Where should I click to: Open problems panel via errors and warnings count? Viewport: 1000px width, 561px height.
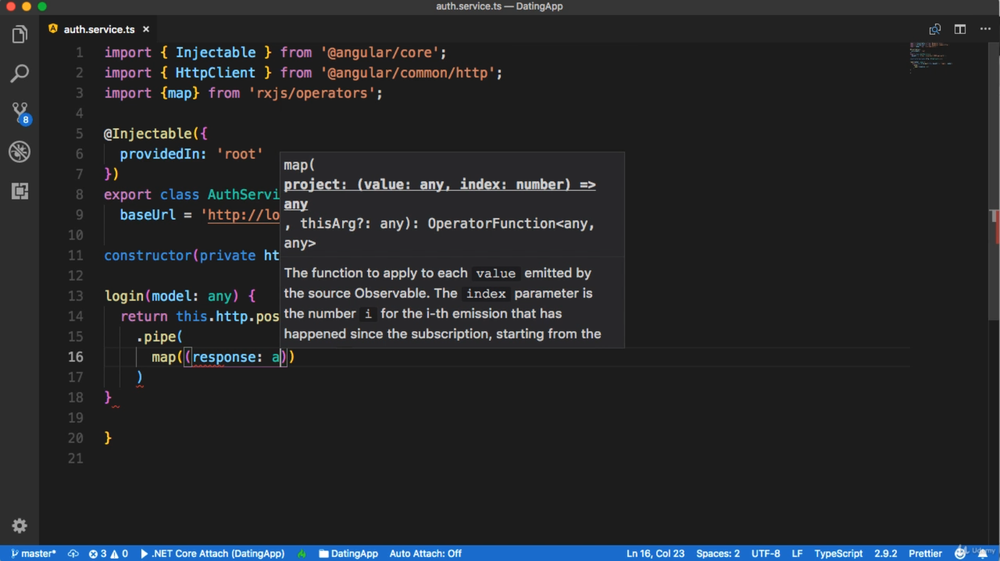(108, 553)
